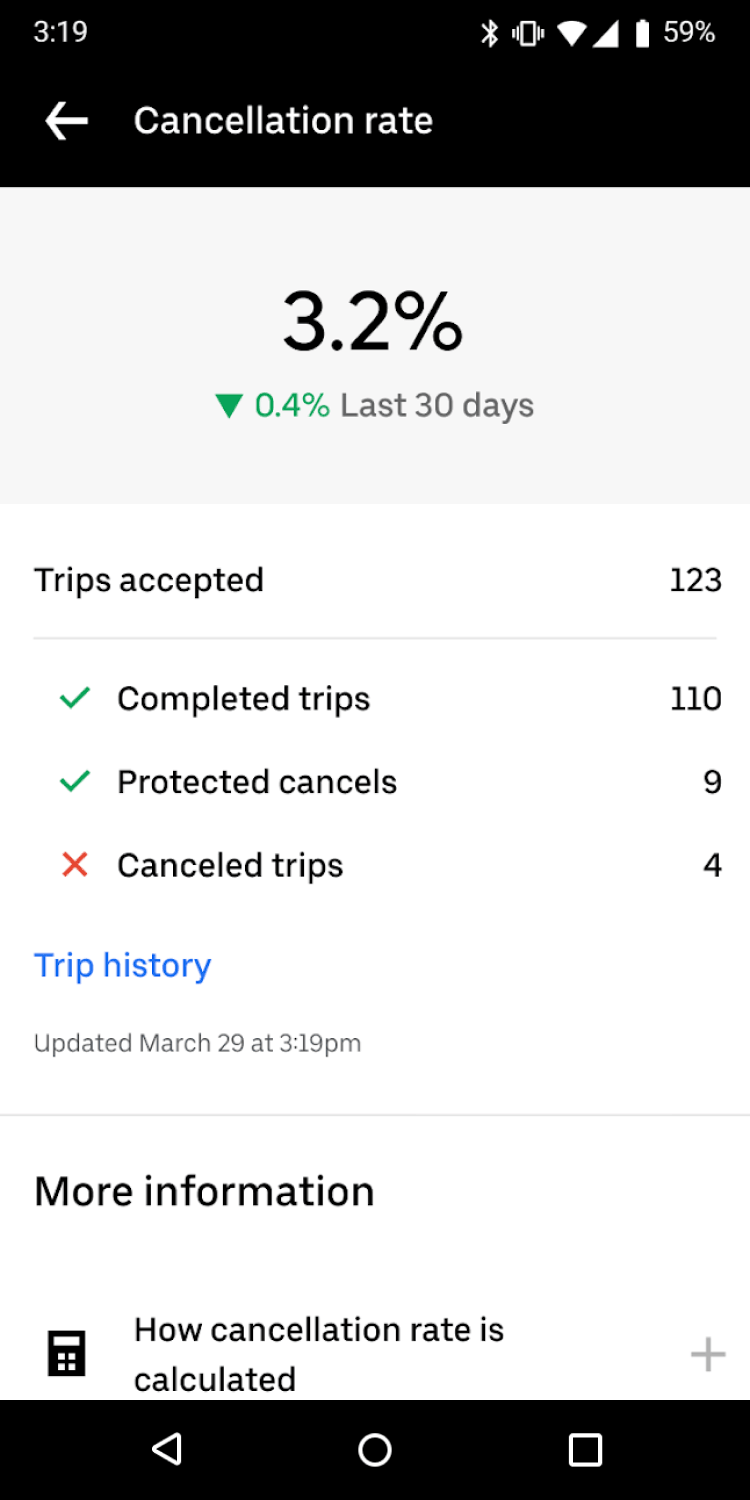Viewport: 750px width, 1500px height.
Task: Tap the green check beside Protected cancels
Action: pos(75,781)
